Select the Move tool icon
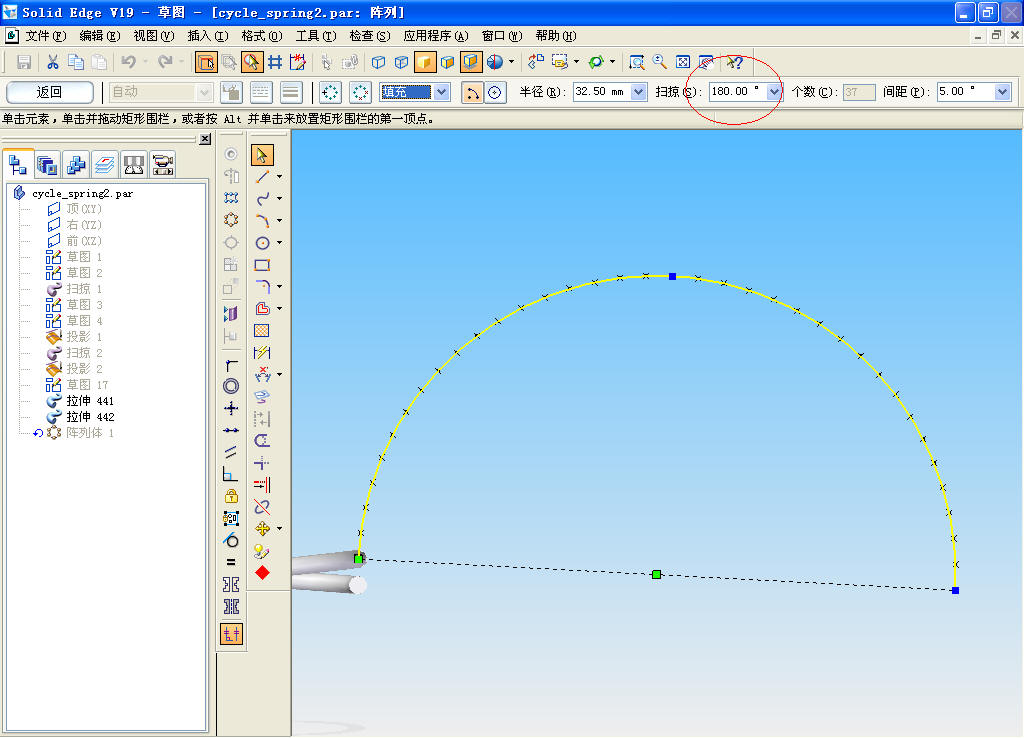This screenshot has width=1024, height=738. tap(262, 528)
